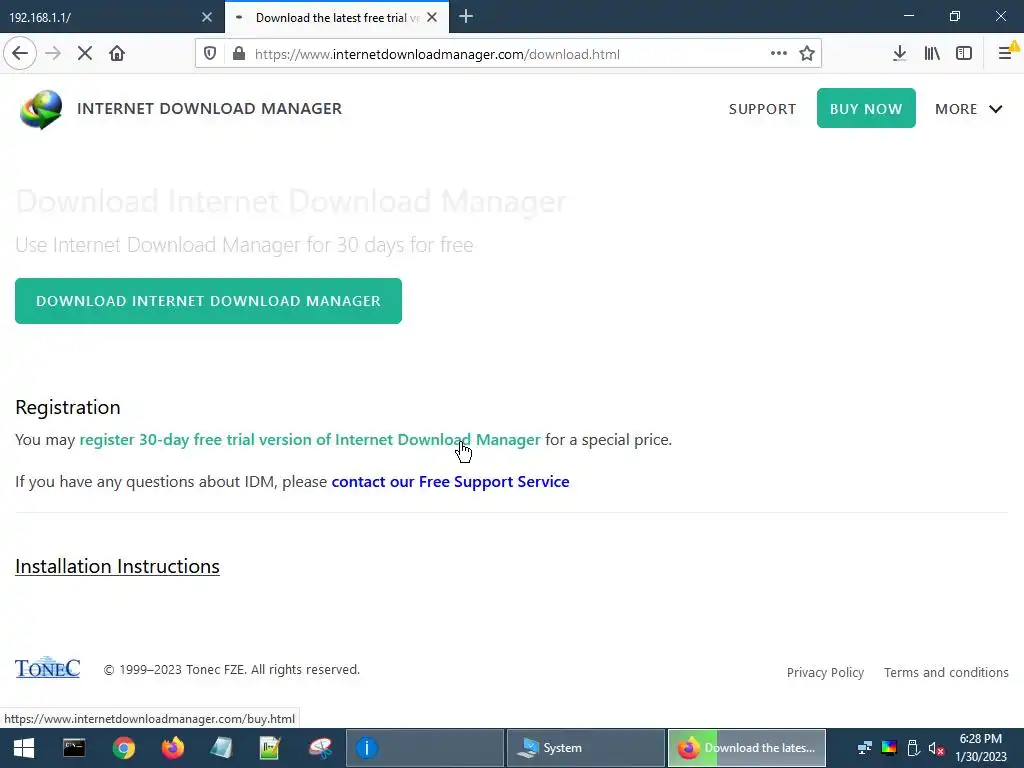1024x768 pixels.
Task: Open contact our Free Support Service link
Action: pyautogui.click(x=451, y=481)
